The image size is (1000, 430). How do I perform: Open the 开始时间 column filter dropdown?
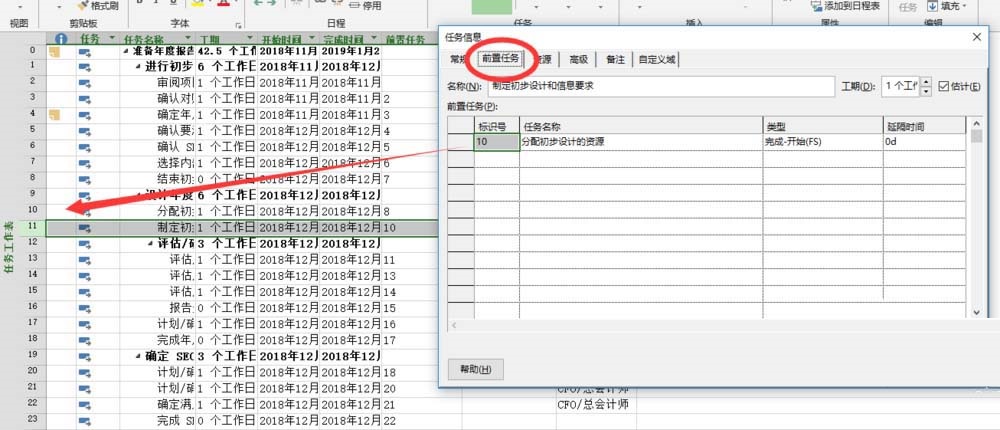tap(312, 38)
